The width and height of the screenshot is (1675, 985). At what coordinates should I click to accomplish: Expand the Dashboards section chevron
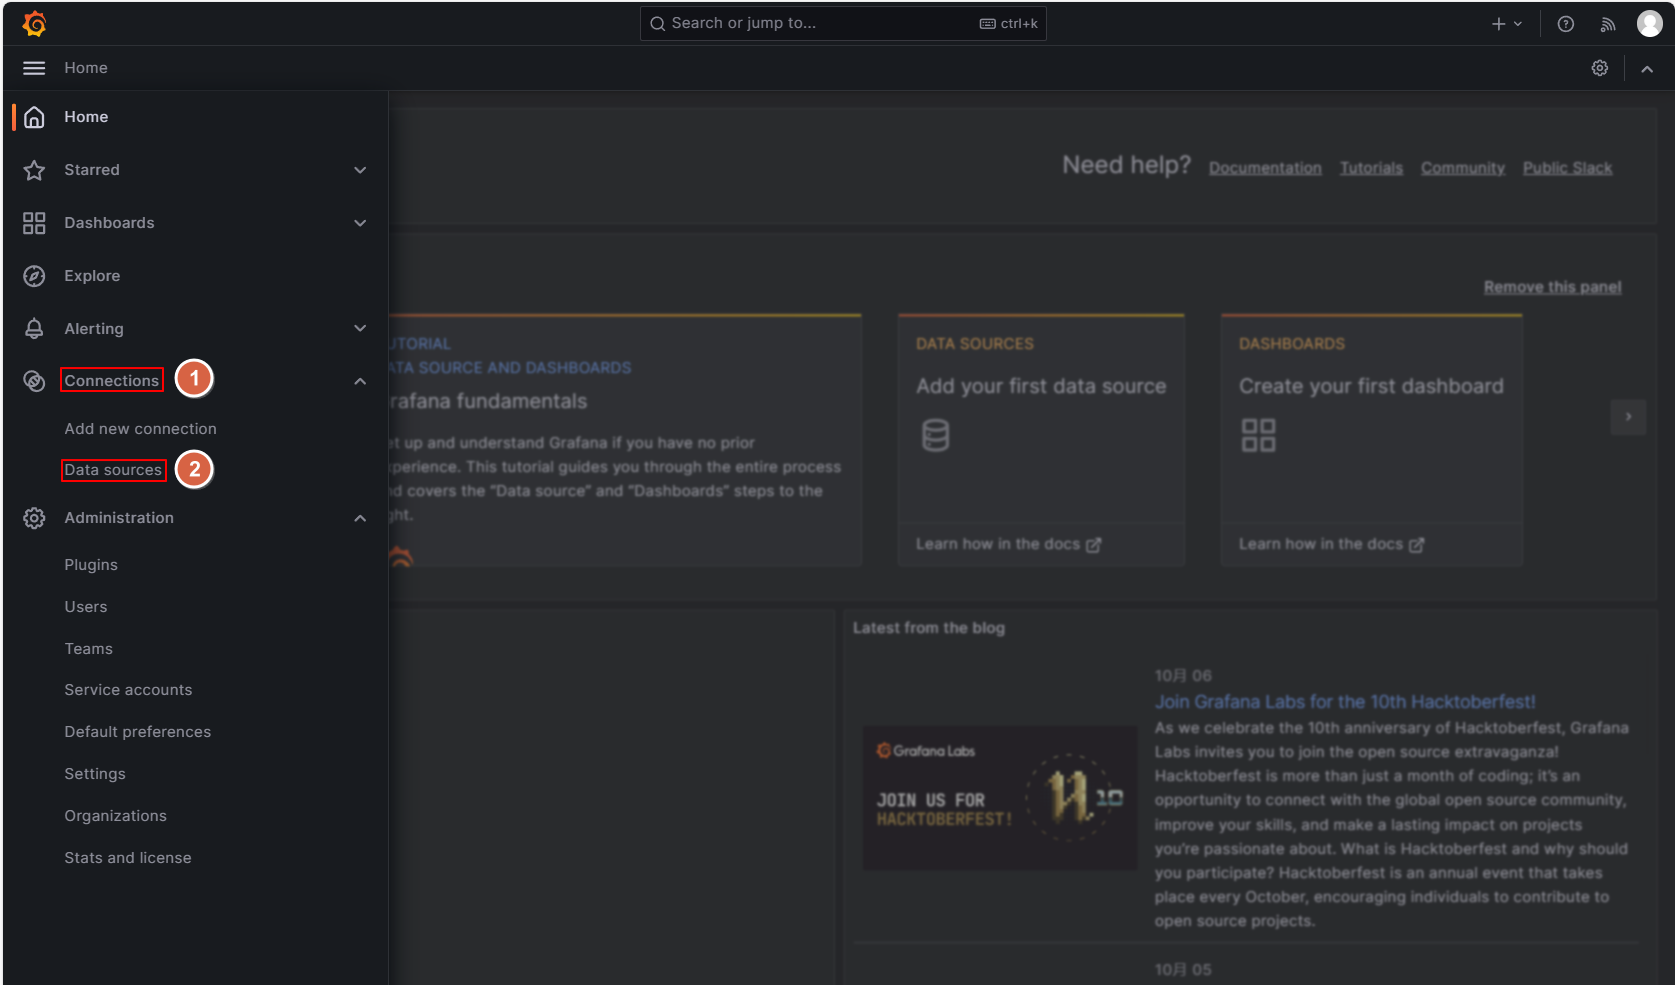pos(360,223)
